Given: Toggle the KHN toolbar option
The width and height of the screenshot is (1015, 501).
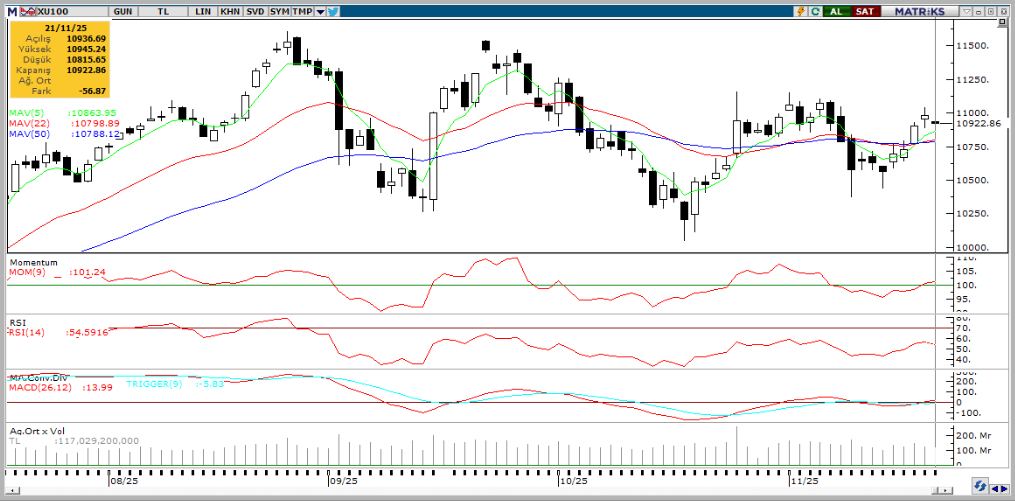Looking at the screenshot, I should tap(229, 10).
